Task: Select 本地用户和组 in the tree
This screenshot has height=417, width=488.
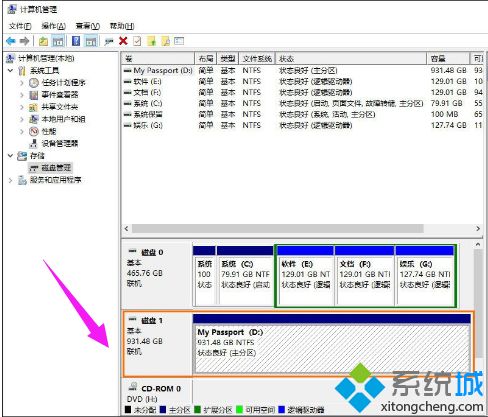Action: pyautogui.click(x=63, y=119)
